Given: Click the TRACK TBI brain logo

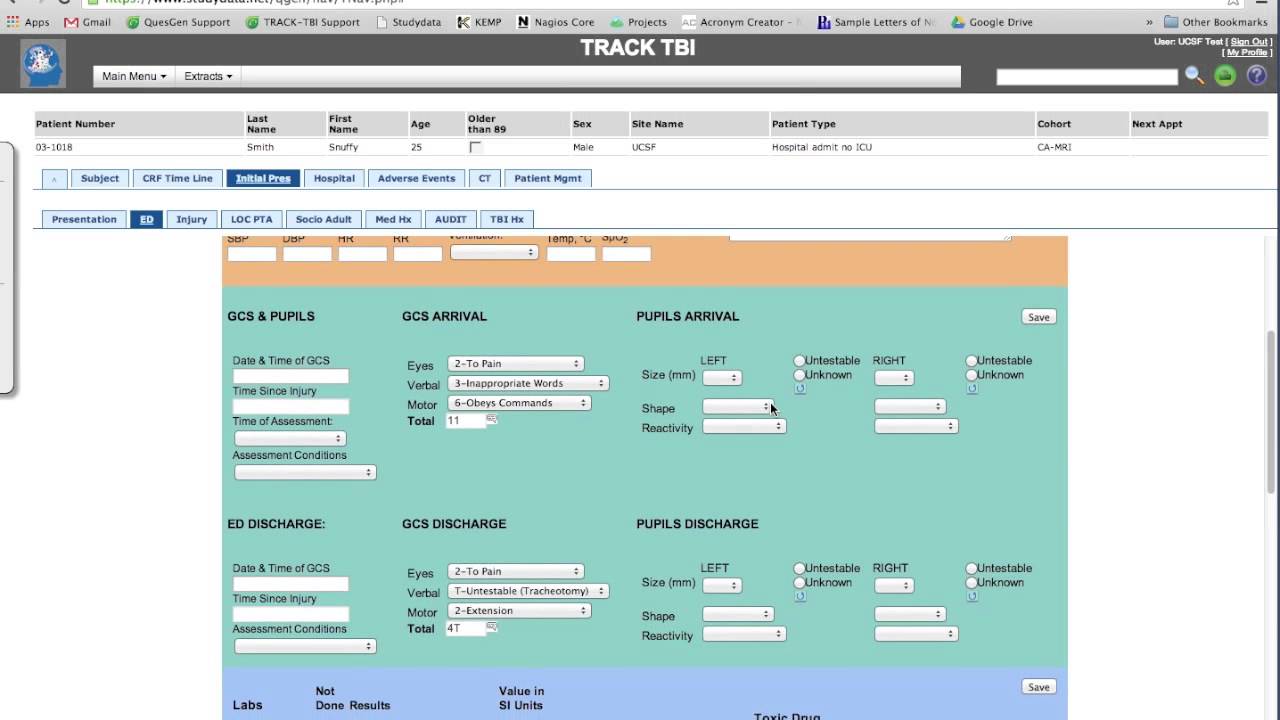Looking at the screenshot, I should point(43,64).
